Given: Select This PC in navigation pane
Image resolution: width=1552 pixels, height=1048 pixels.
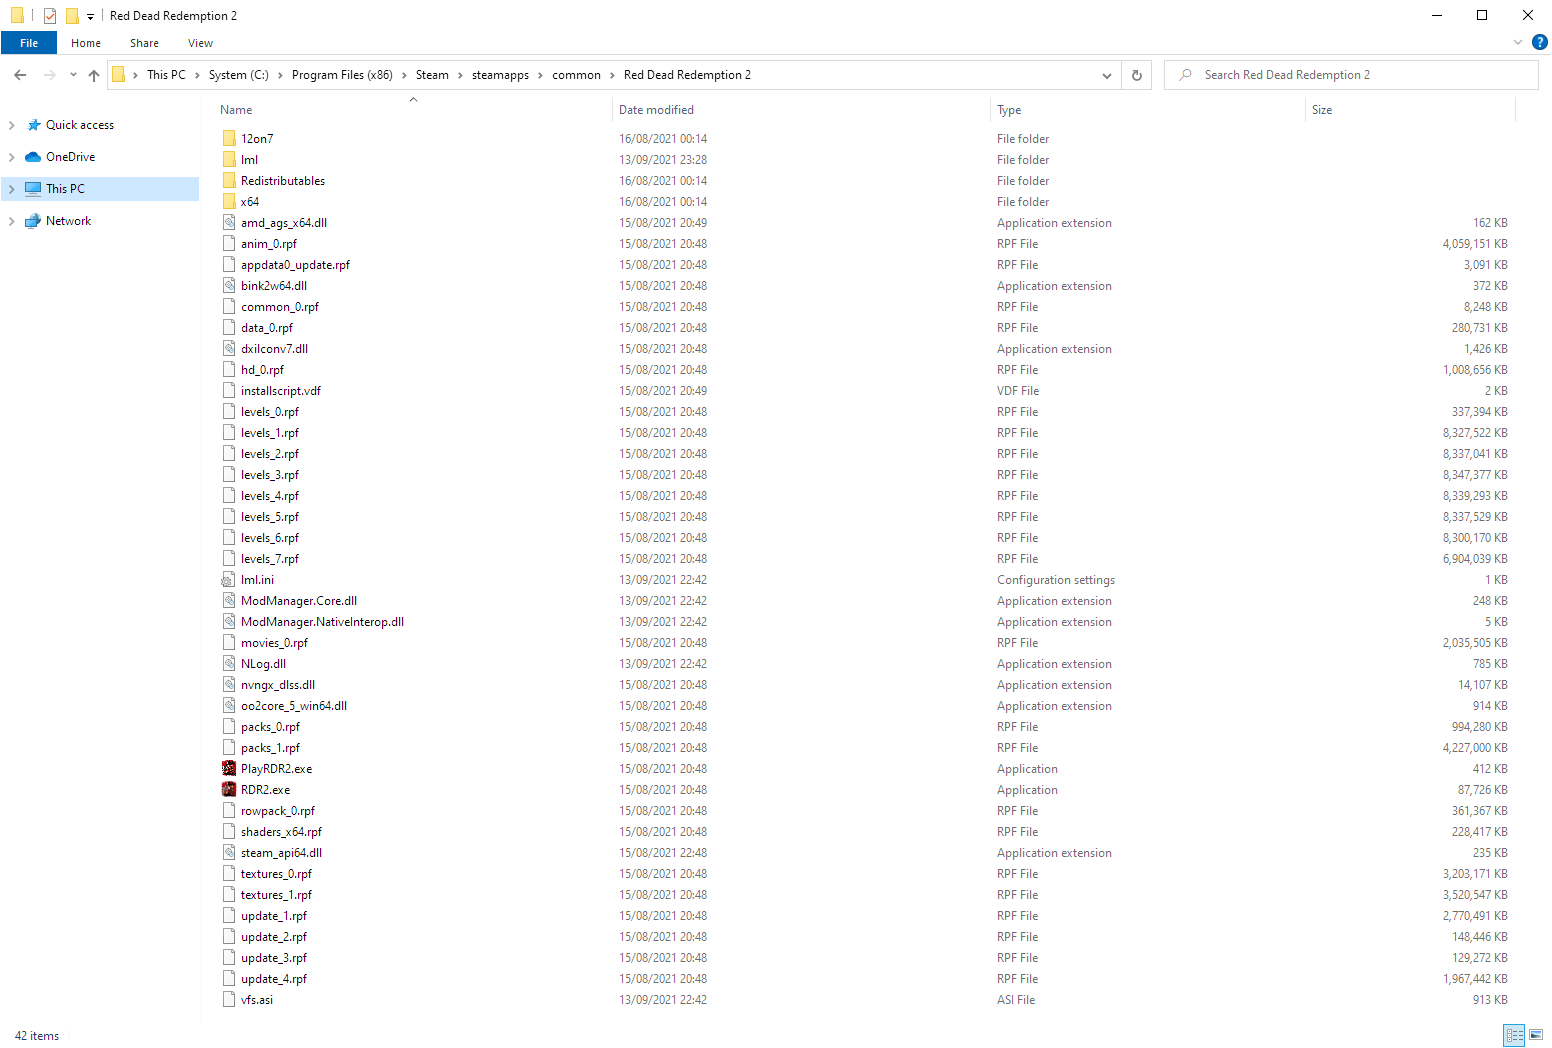Looking at the screenshot, I should 100,189.
